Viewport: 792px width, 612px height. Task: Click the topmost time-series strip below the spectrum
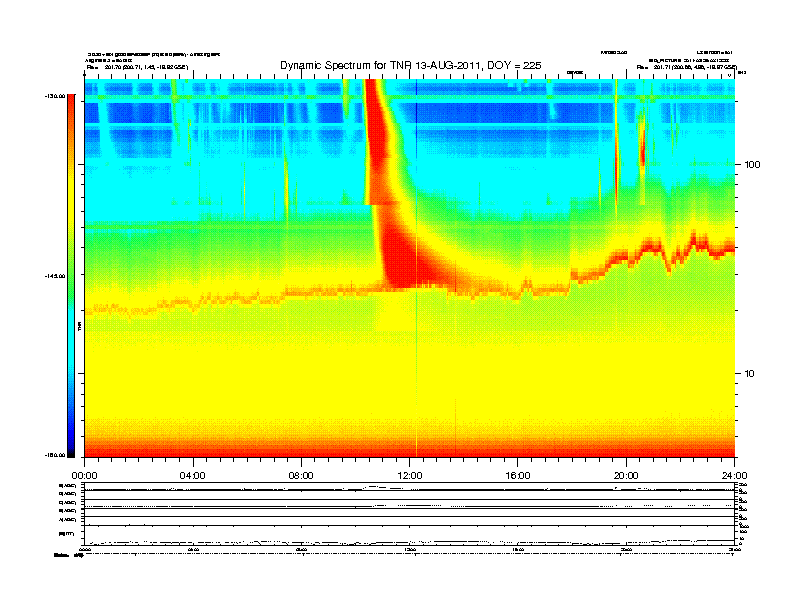click(410, 487)
